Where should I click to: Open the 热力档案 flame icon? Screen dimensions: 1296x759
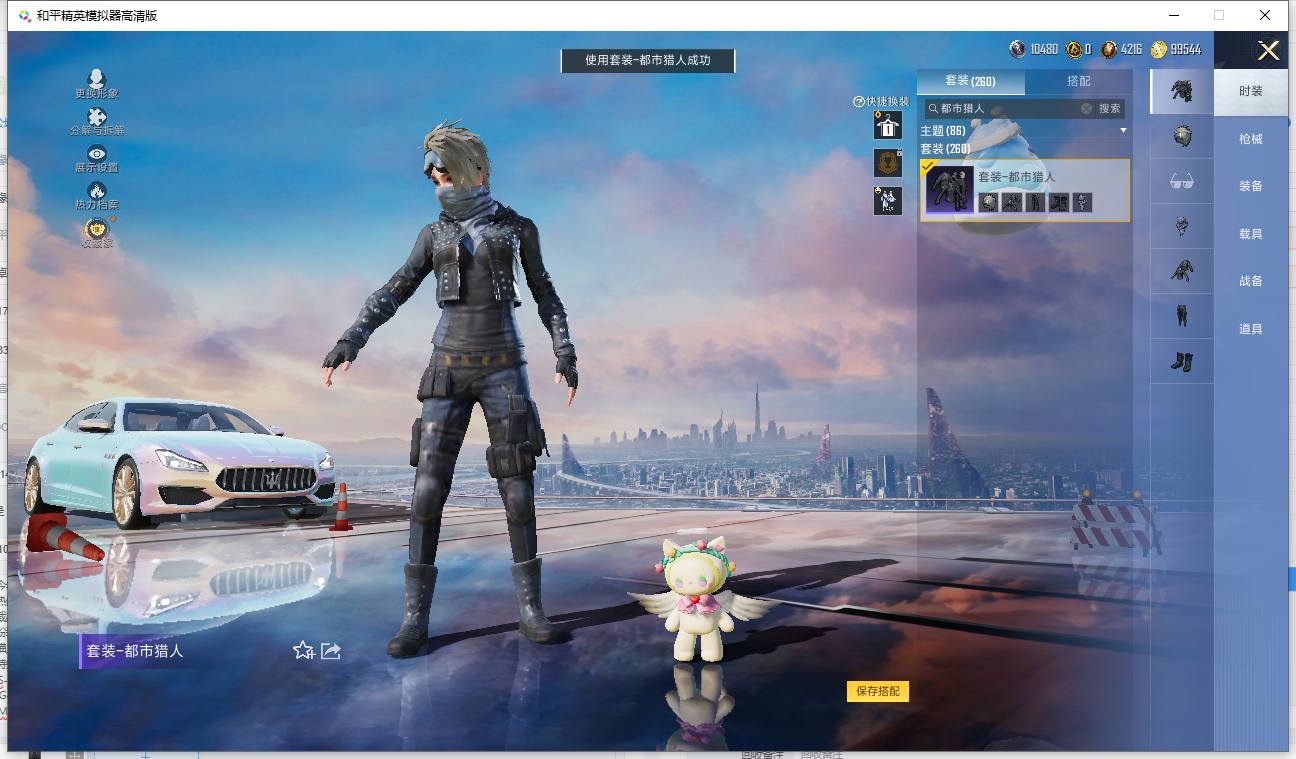click(97, 190)
